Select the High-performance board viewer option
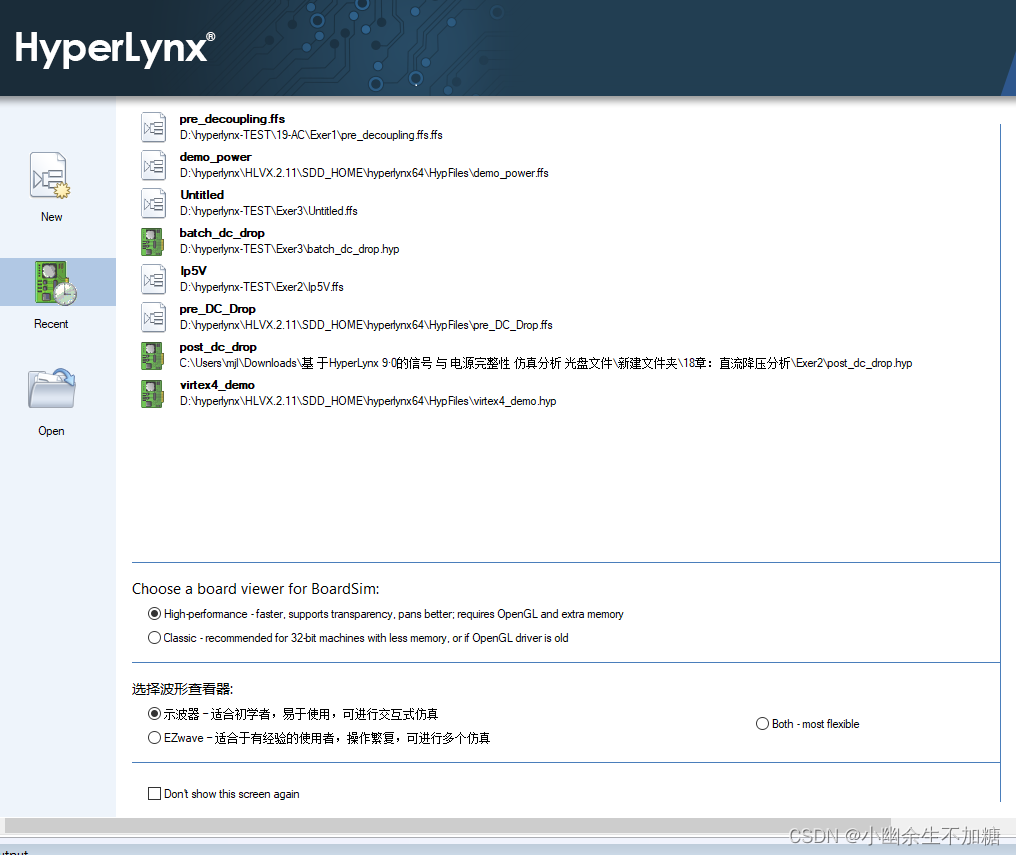 [155, 613]
